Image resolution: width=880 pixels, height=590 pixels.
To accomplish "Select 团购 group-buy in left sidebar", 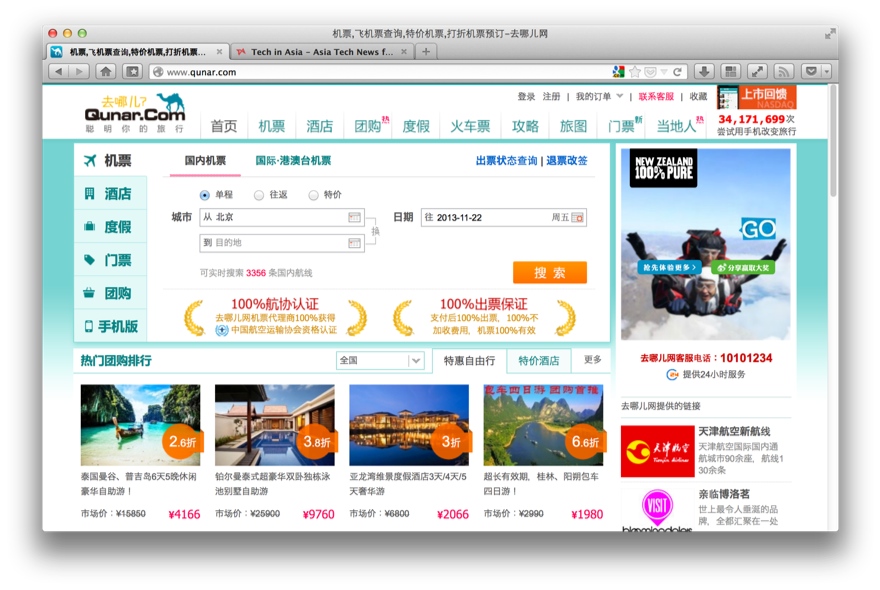I will (x=111, y=293).
